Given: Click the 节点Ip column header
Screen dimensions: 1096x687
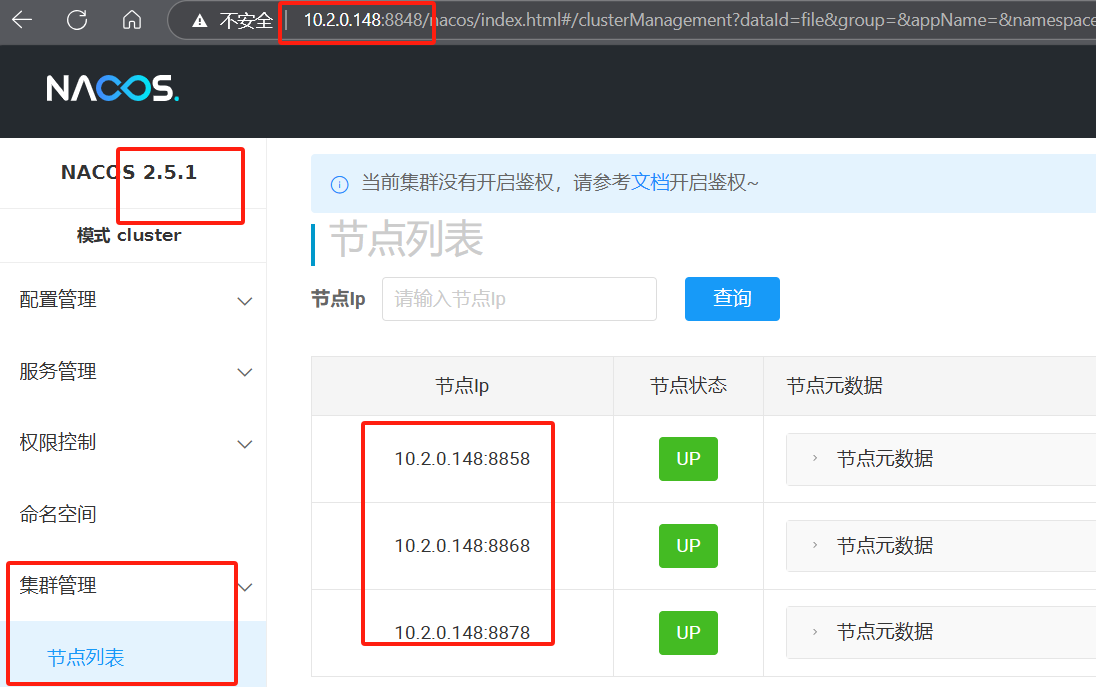Looking at the screenshot, I should point(462,386).
